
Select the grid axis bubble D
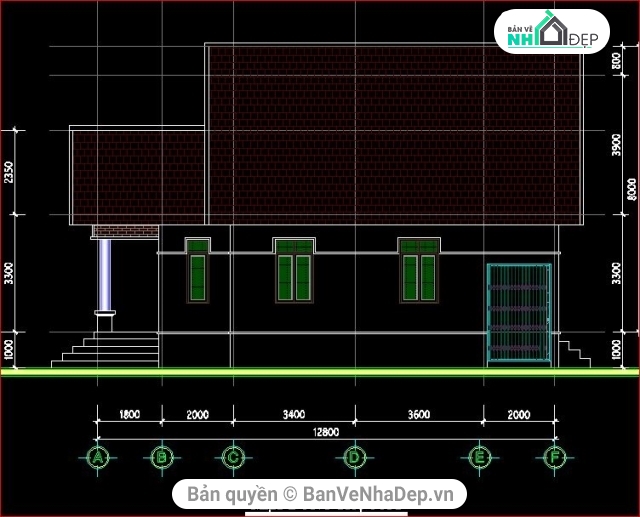pyautogui.click(x=354, y=458)
